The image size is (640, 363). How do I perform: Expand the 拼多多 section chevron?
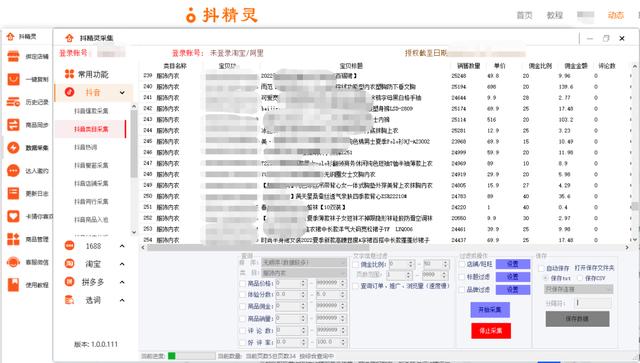point(122,282)
